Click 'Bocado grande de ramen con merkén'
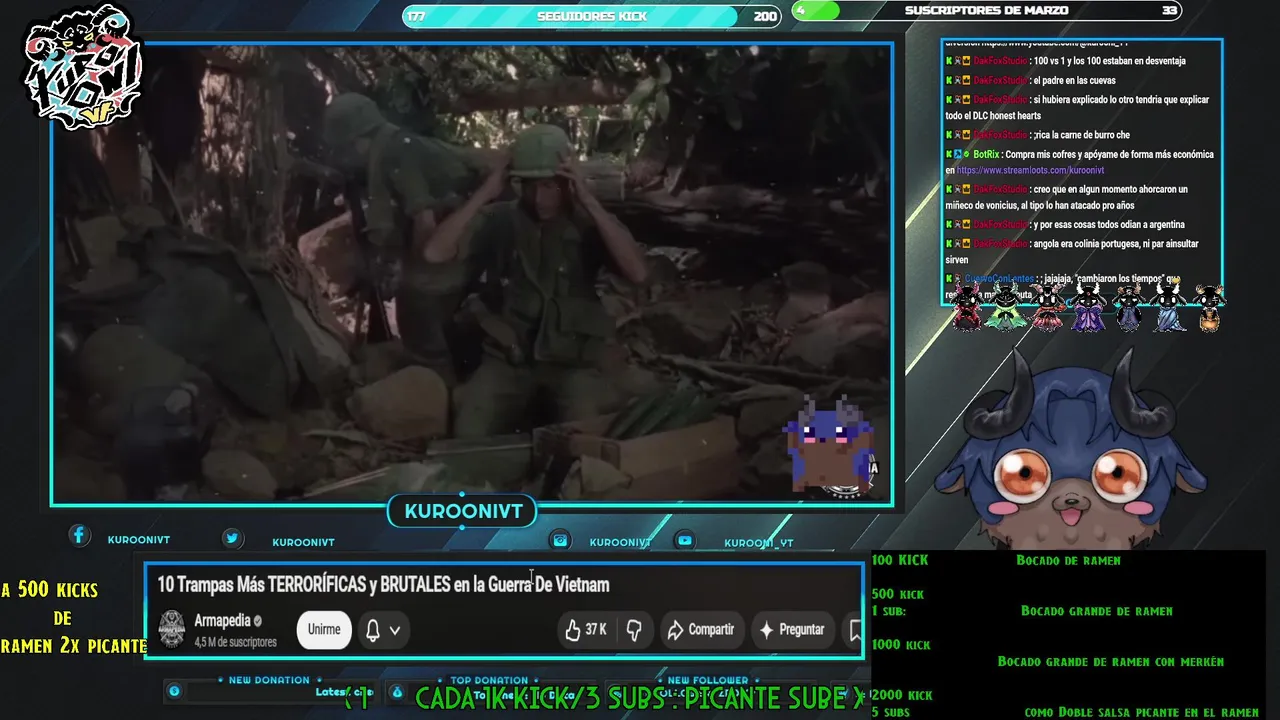The image size is (1280, 720). click(1111, 662)
